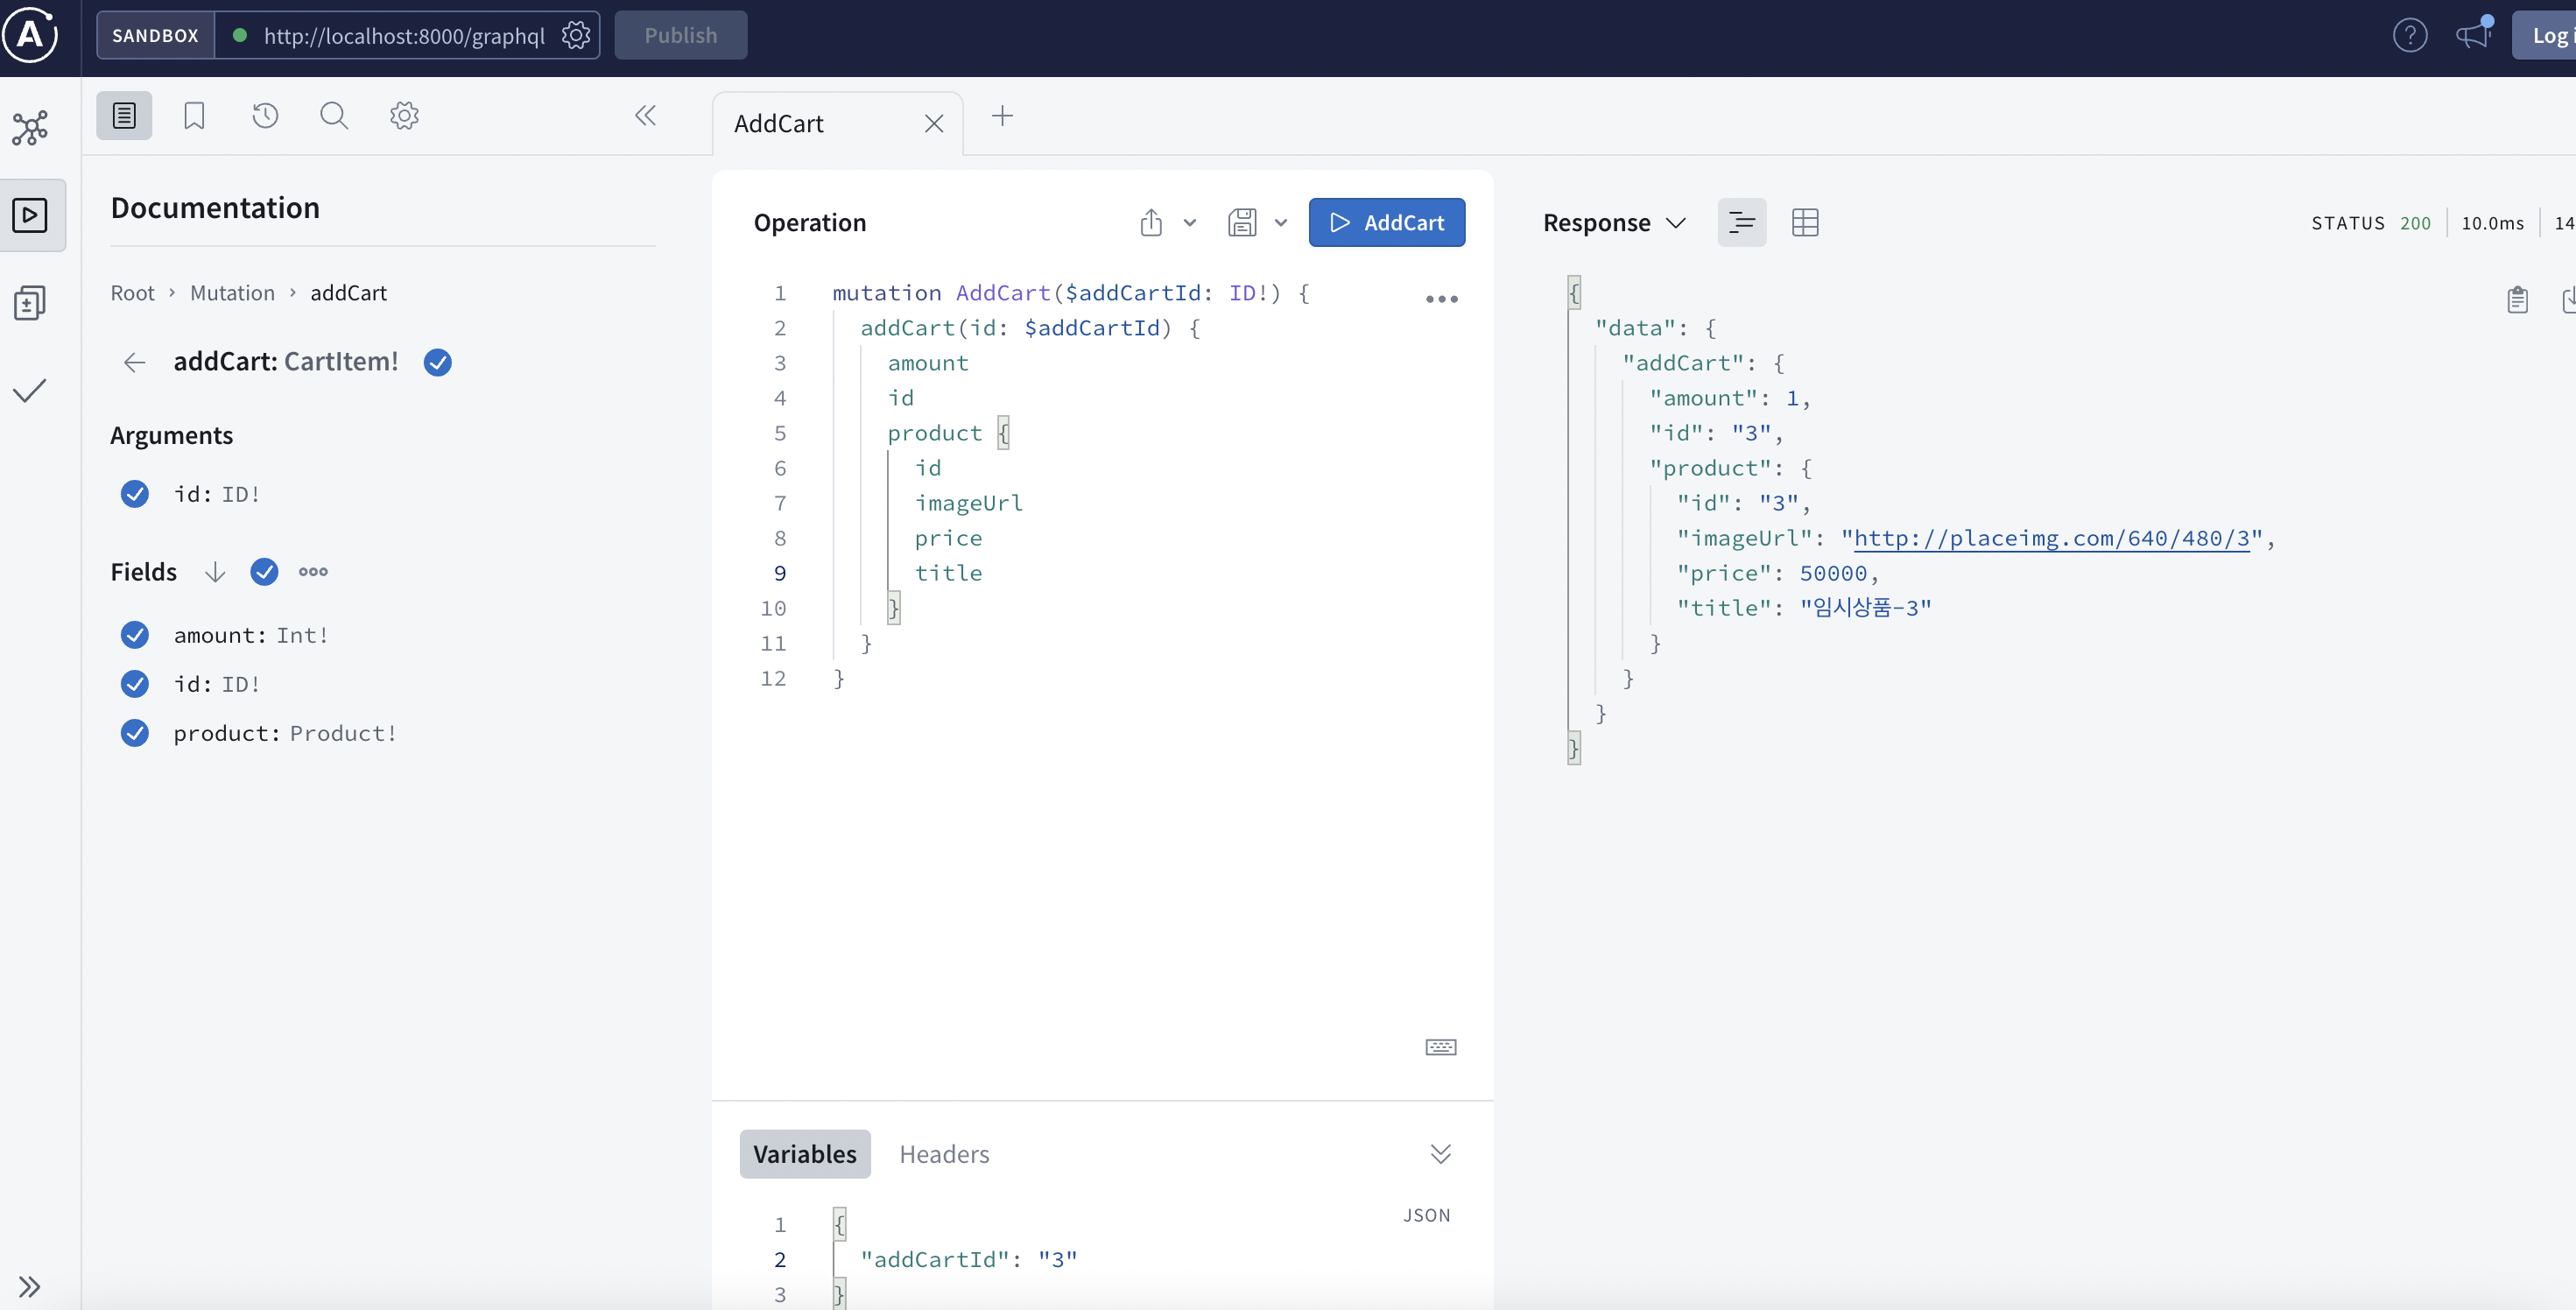Screen dimensions: 2576x1310
Task: Switch to the Headers tab
Action: click(943, 1154)
